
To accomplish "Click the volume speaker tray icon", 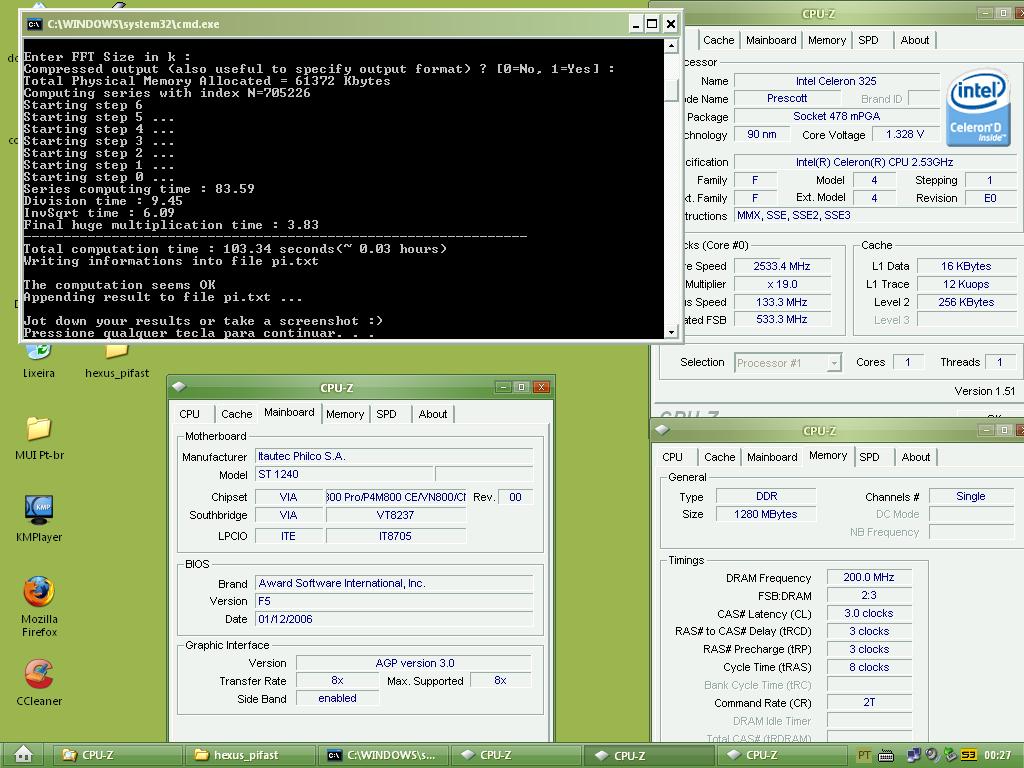I will (x=932, y=755).
